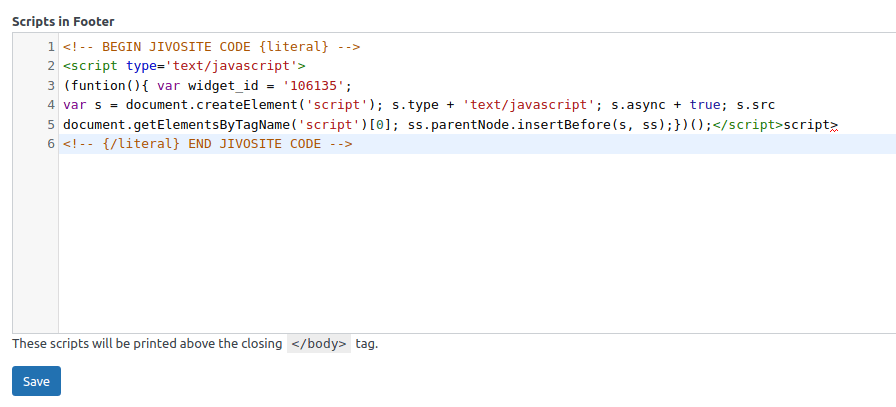Click the 'BEGIN JIVOSITE CODE' comment line
The image size is (896, 407).
211,47
